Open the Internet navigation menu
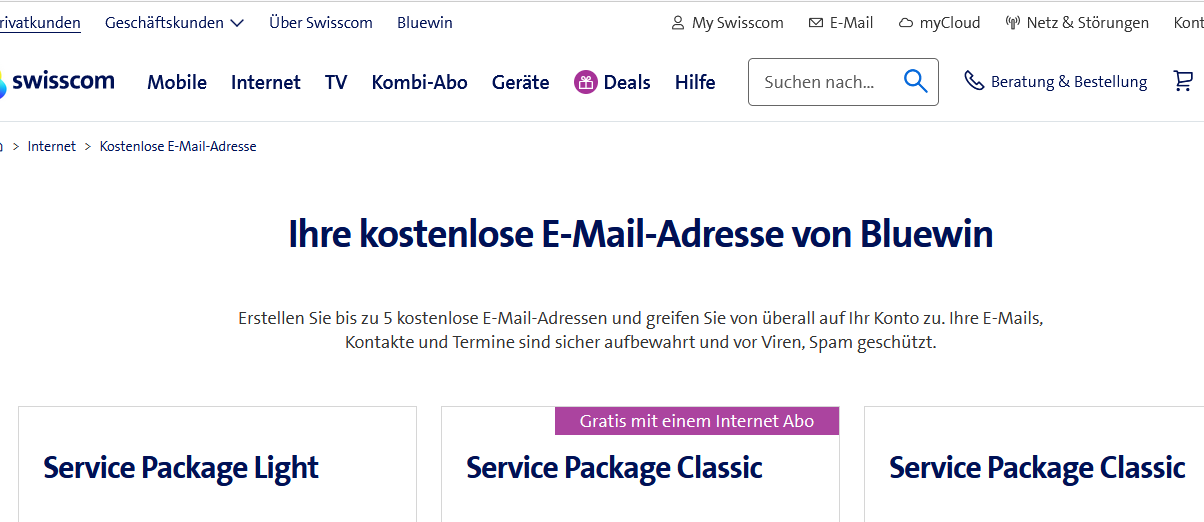The width and height of the screenshot is (1204, 522). 265,83
